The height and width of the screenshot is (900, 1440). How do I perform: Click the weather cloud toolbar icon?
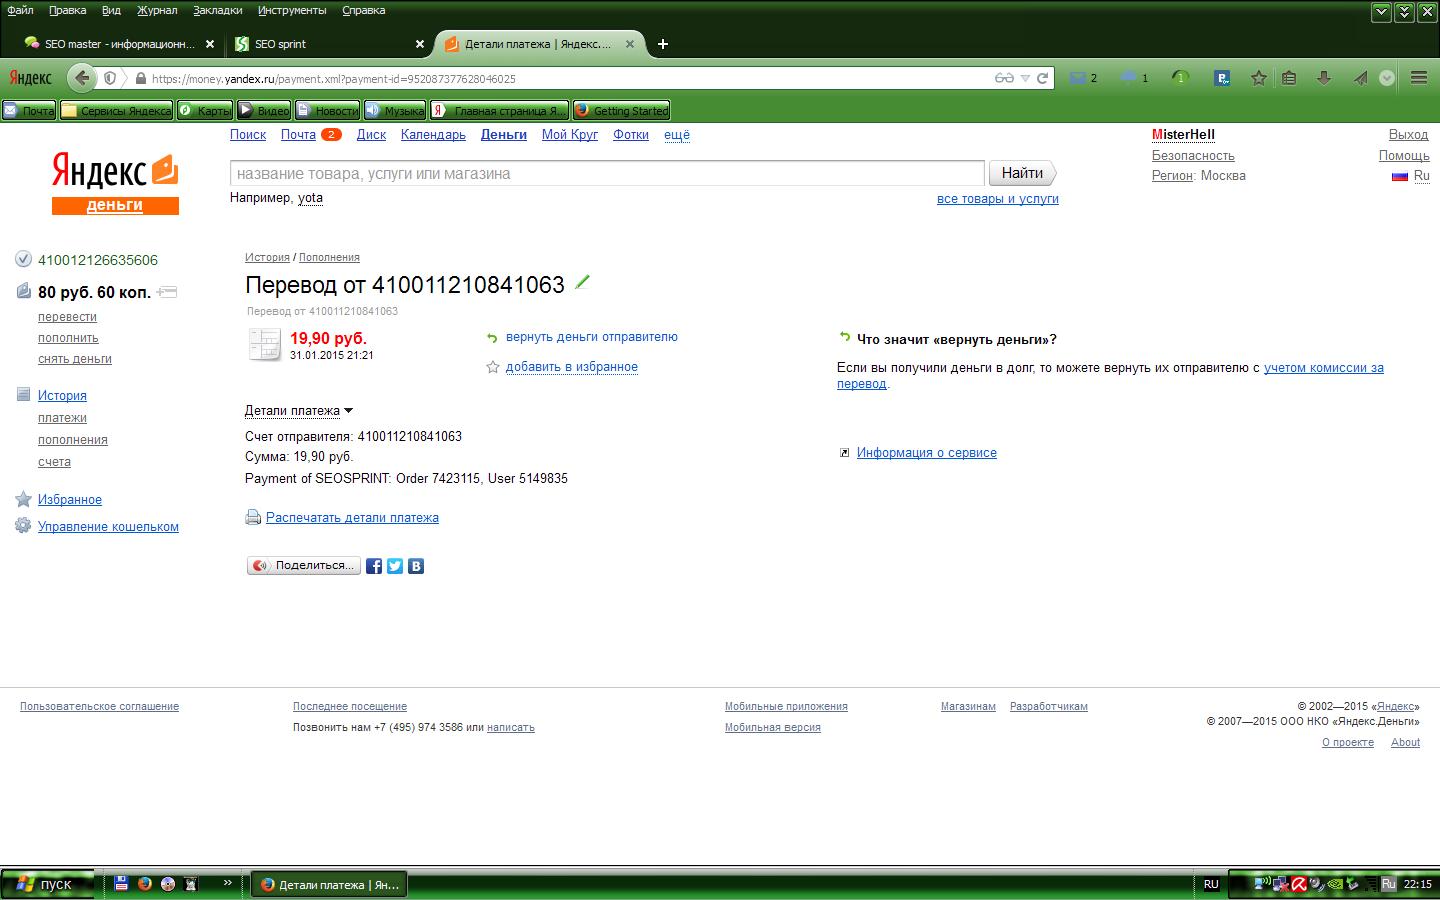(x=1129, y=78)
